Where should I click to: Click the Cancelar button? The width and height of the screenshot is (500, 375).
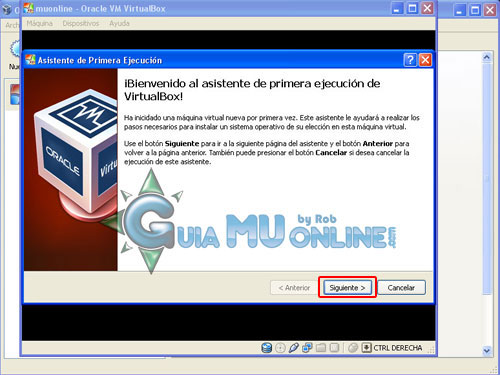pyautogui.click(x=401, y=288)
